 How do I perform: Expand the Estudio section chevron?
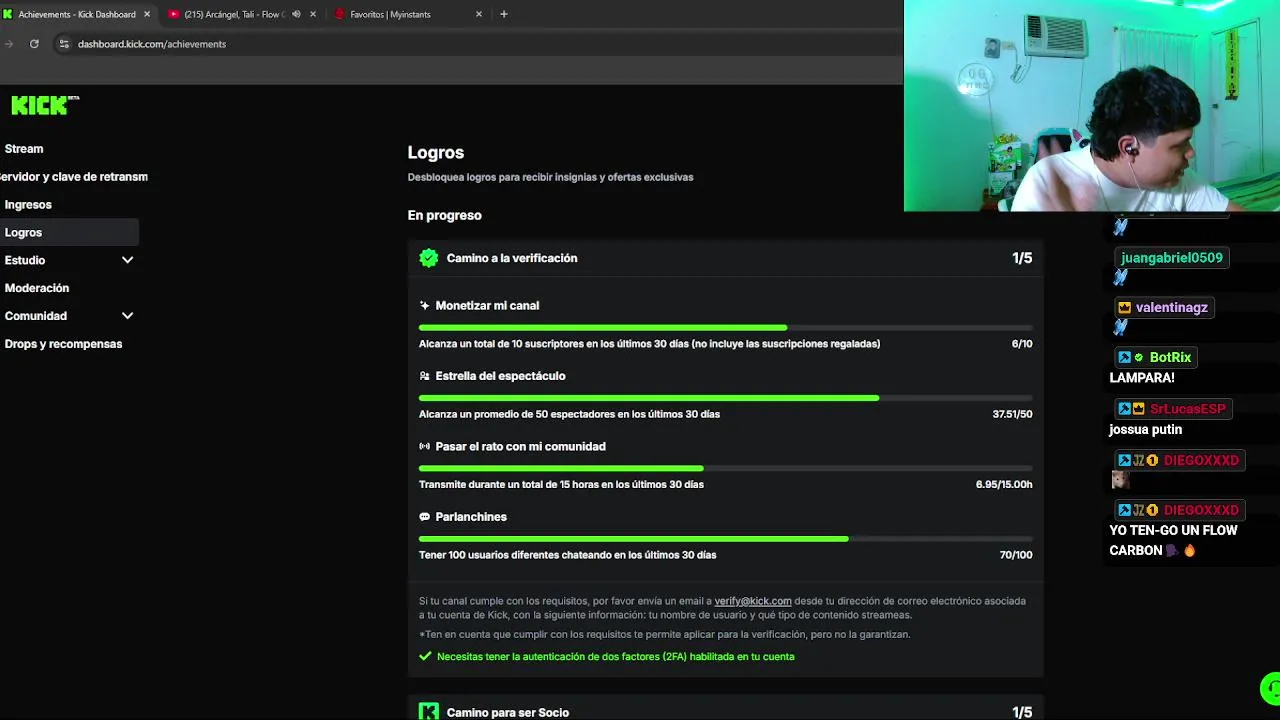tap(127, 260)
